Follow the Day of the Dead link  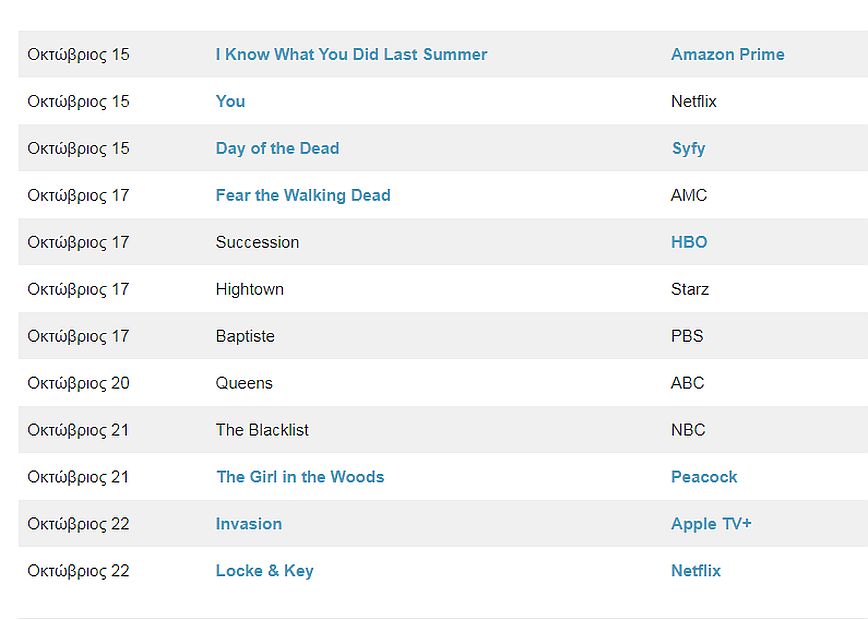coord(277,148)
